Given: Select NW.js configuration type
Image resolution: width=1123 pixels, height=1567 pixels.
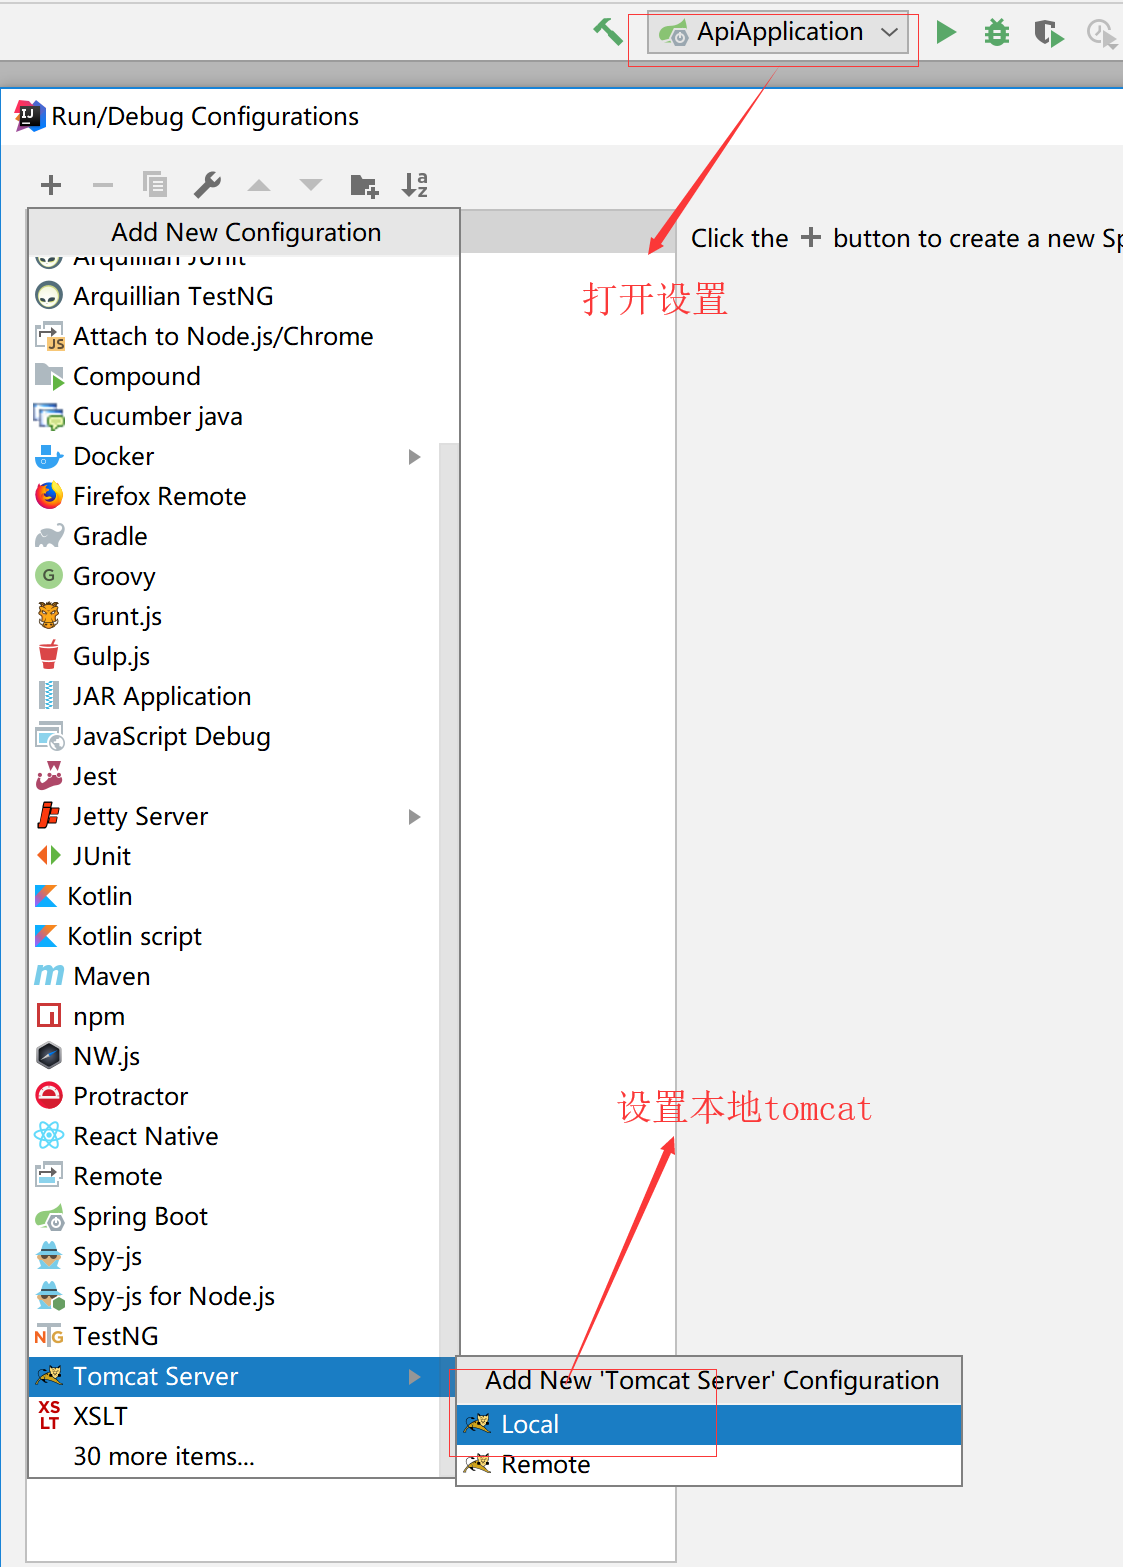Looking at the screenshot, I should pos(234,1056).
